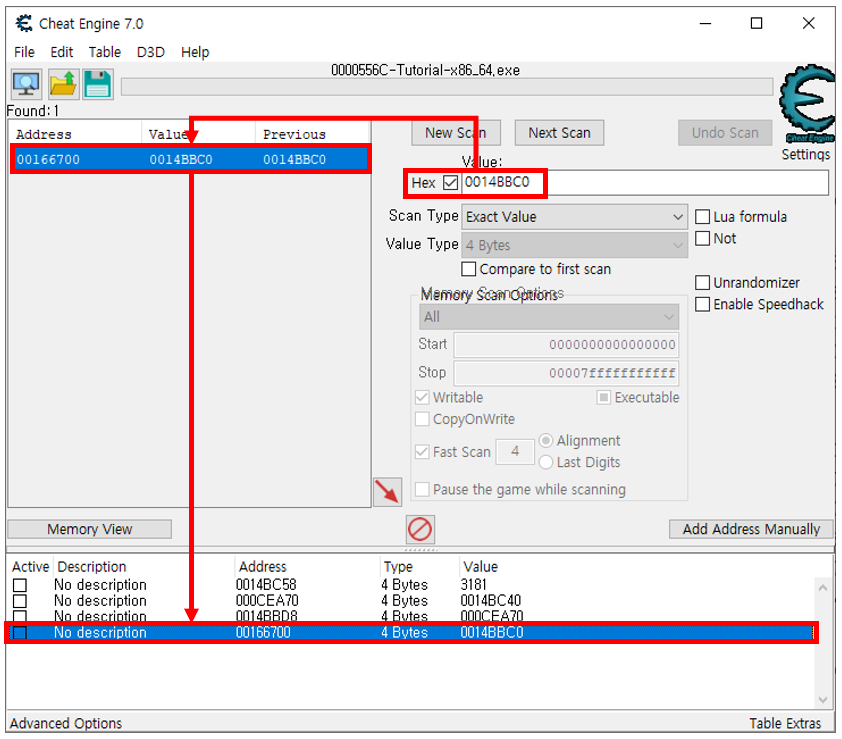Open Settings under the logo

click(x=805, y=155)
